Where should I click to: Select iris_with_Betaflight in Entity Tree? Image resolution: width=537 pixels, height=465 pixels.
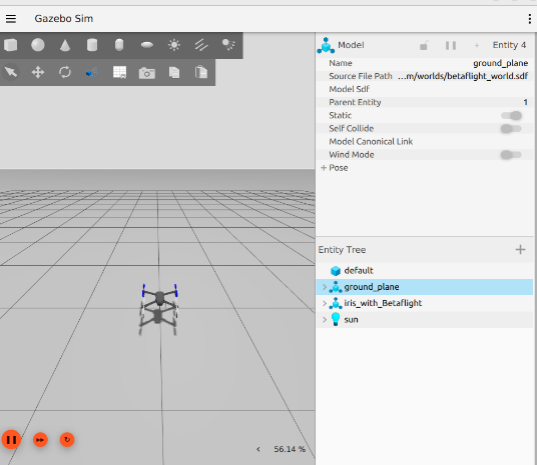425,303
